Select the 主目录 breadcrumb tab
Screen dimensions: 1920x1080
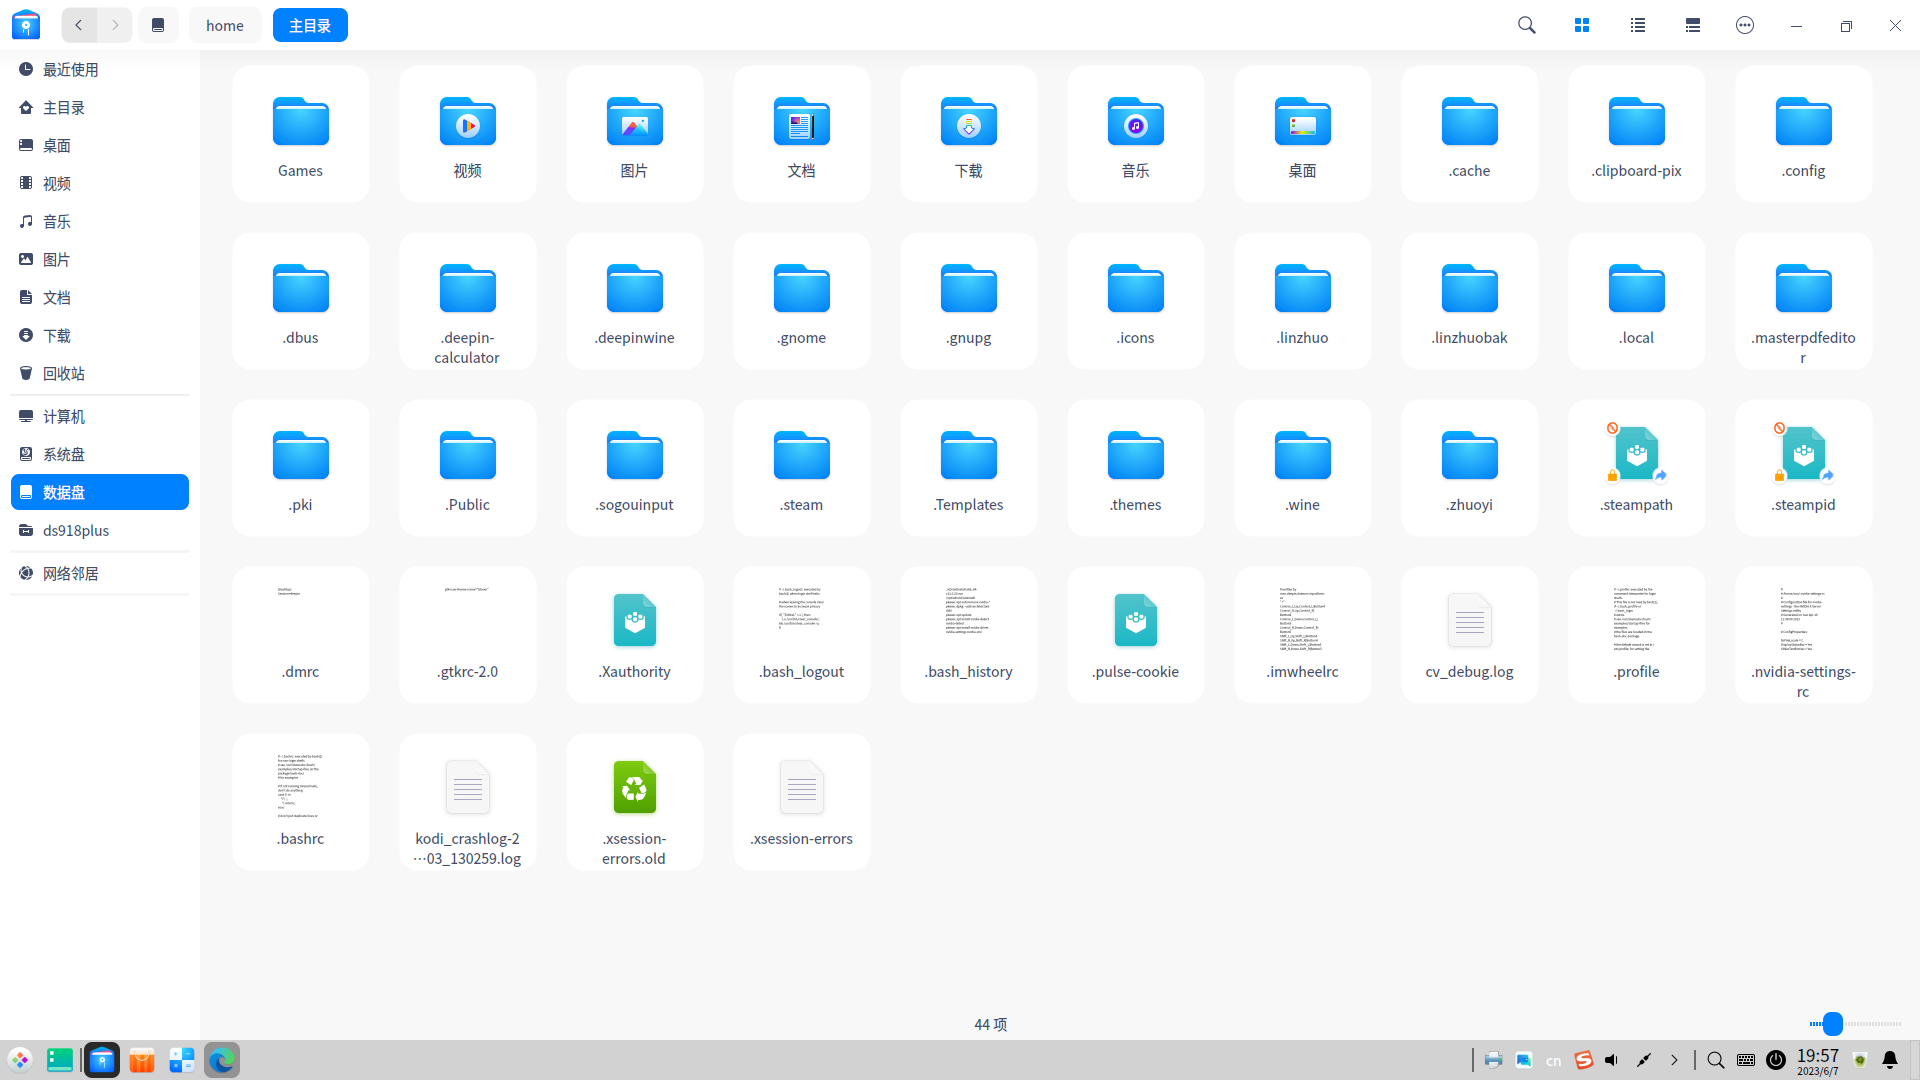click(310, 25)
